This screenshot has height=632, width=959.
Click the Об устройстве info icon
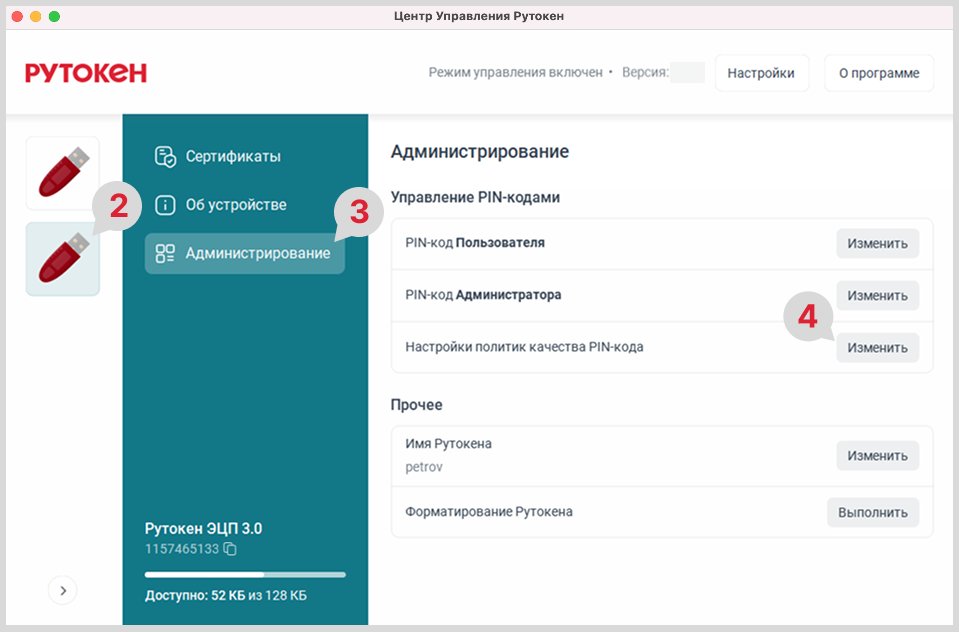tap(165, 205)
